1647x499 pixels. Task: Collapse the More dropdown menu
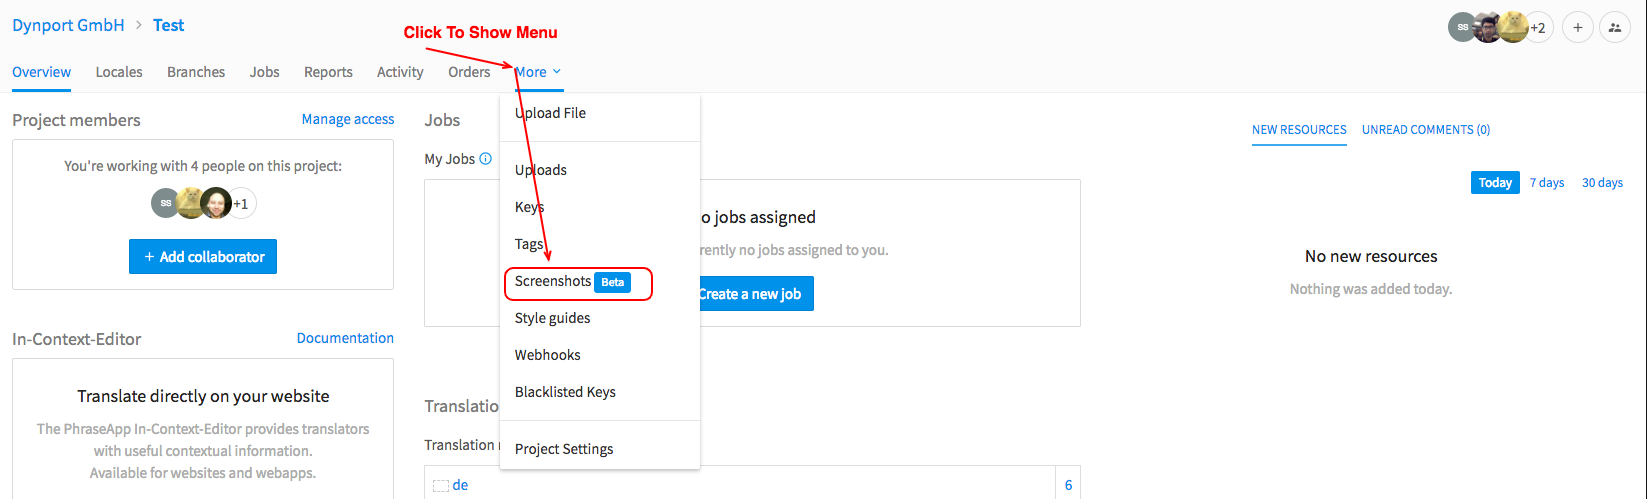tap(538, 72)
